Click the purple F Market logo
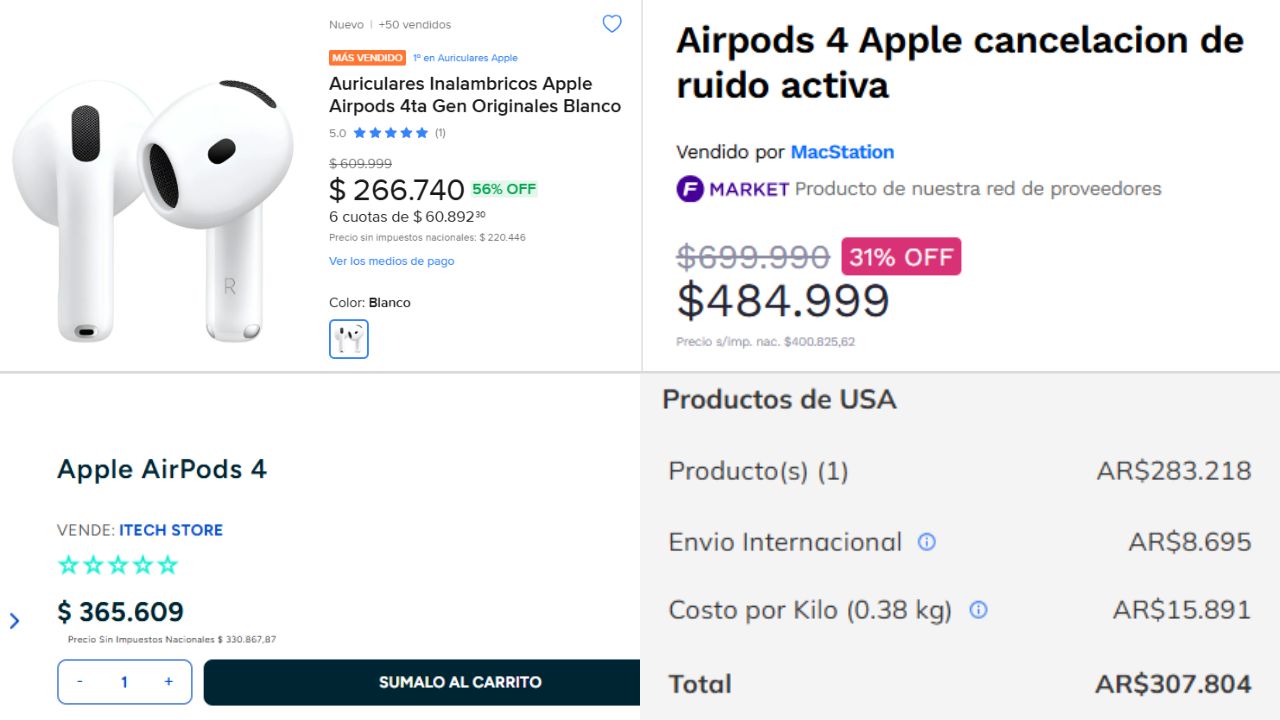1280x720 pixels. 691,188
